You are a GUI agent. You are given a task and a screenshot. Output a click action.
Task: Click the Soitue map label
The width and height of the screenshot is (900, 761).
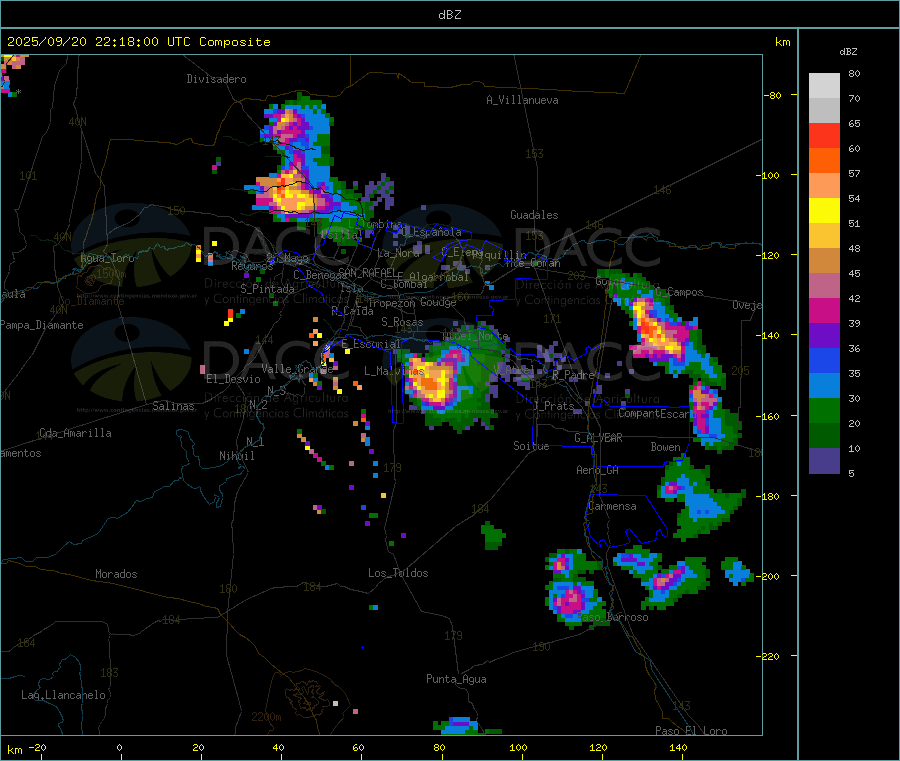(531, 446)
